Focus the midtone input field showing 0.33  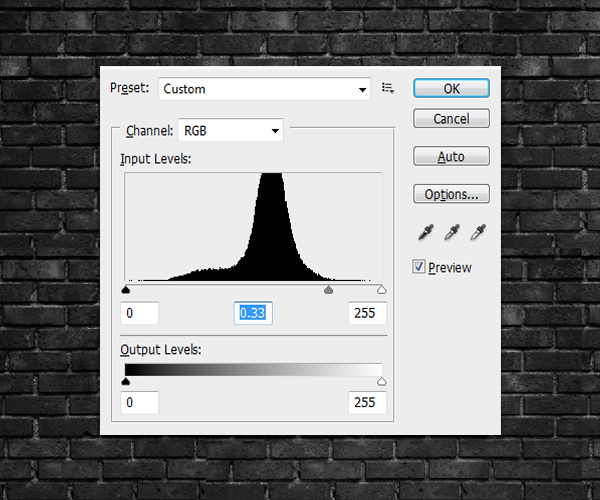pyautogui.click(x=254, y=313)
